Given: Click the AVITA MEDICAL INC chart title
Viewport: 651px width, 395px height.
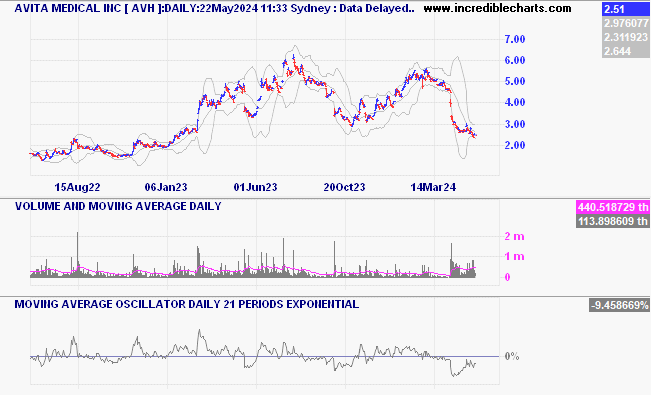Looking at the screenshot, I should (x=214, y=8).
